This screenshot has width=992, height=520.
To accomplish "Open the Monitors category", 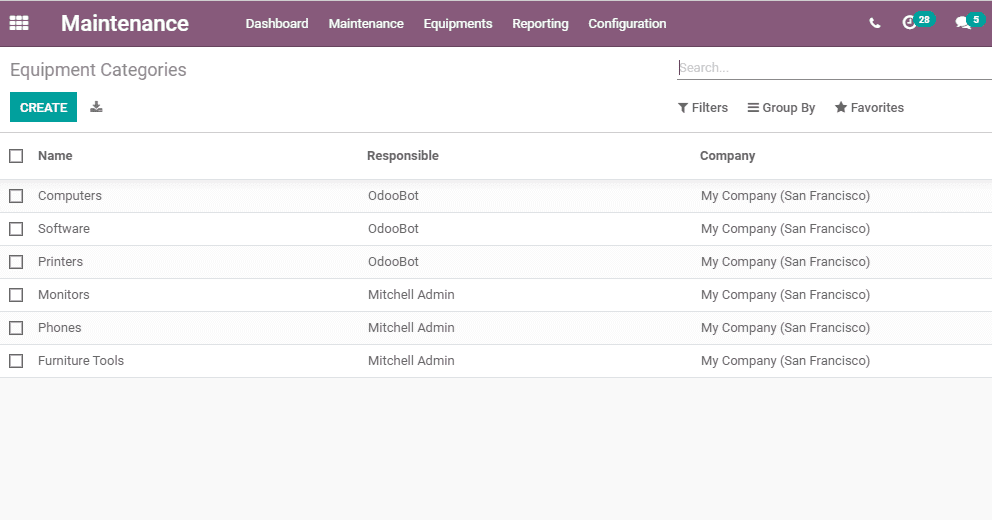I will tap(64, 295).
